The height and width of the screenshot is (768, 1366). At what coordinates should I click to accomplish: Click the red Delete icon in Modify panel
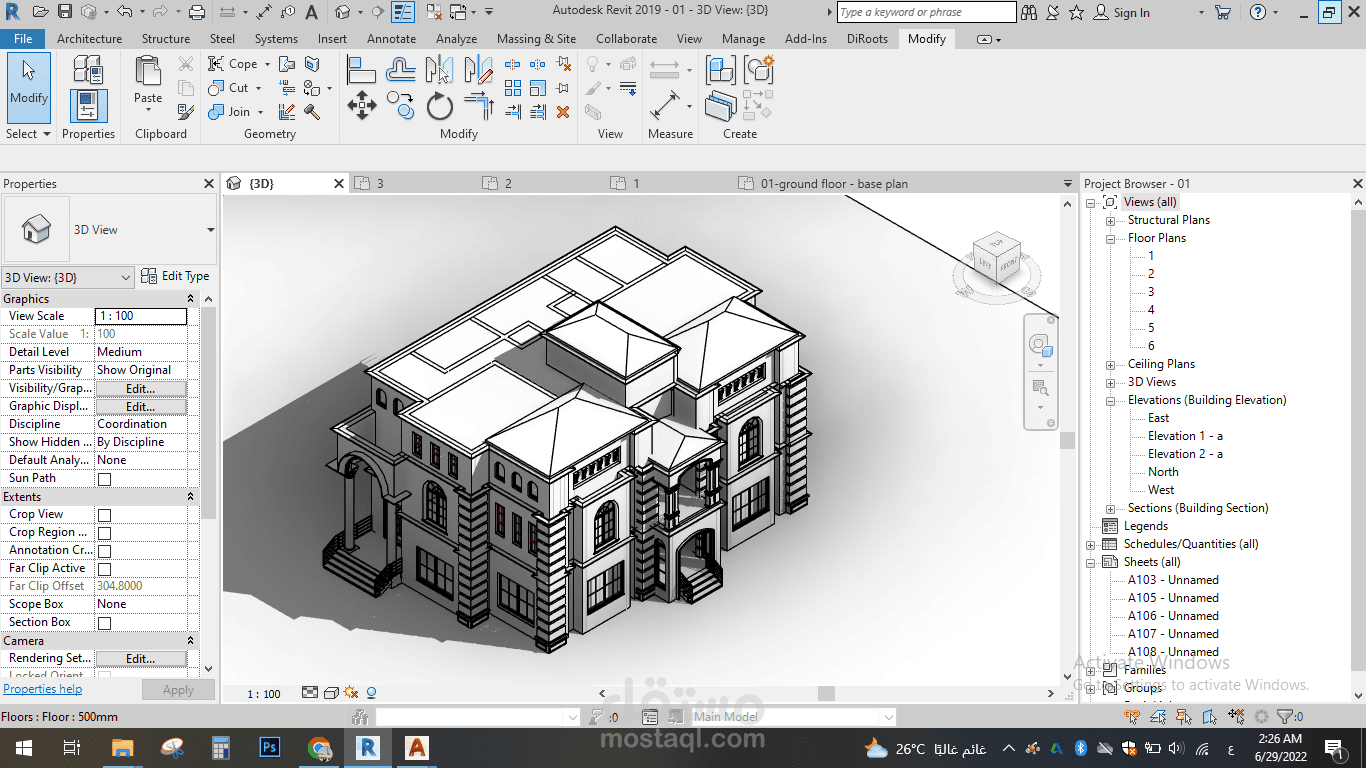coord(563,112)
